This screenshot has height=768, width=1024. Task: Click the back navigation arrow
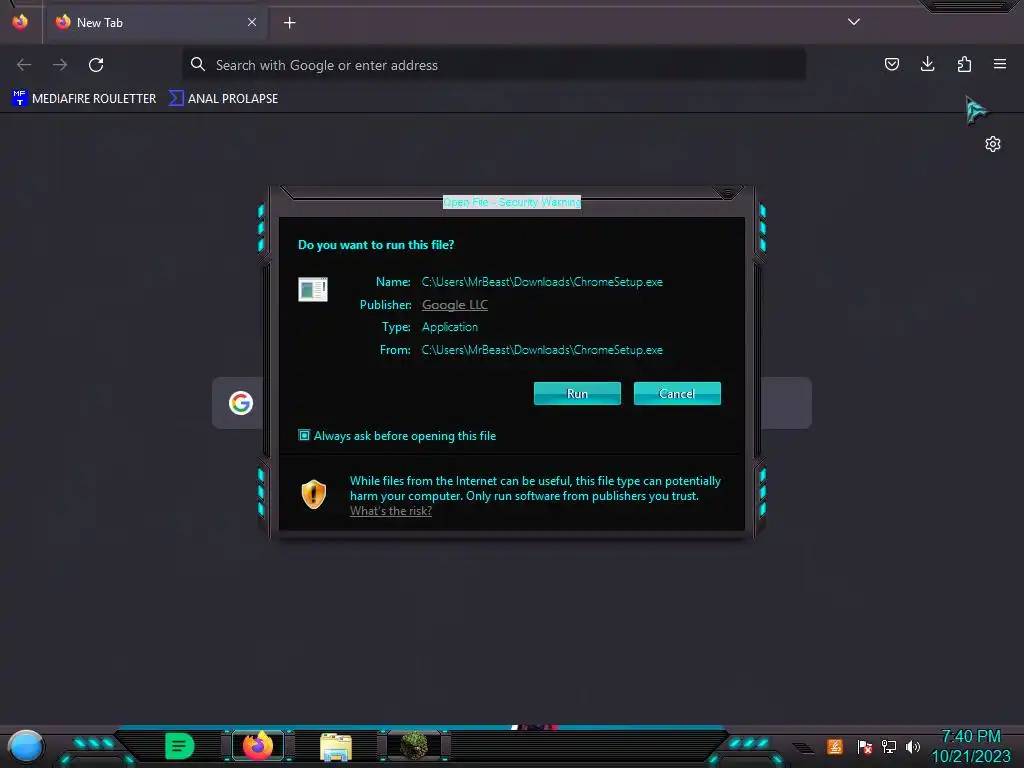point(24,65)
